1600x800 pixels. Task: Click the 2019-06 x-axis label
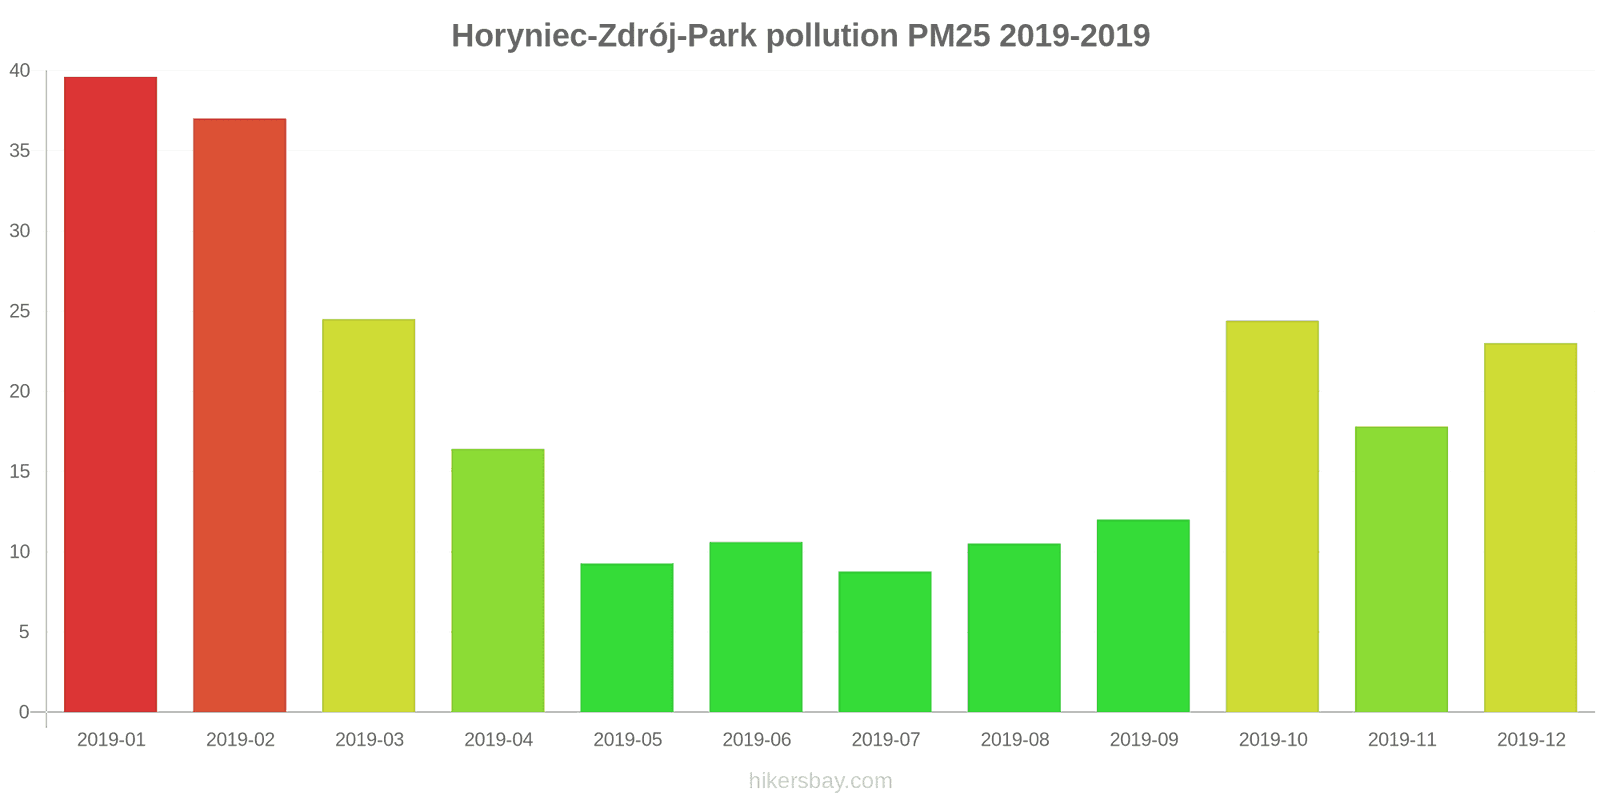(x=756, y=740)
